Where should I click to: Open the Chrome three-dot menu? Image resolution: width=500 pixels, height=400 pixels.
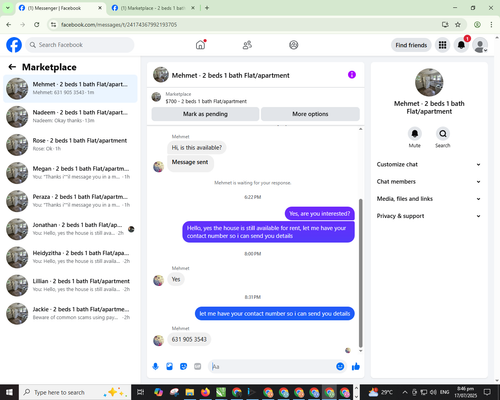[x=491, y=25]
